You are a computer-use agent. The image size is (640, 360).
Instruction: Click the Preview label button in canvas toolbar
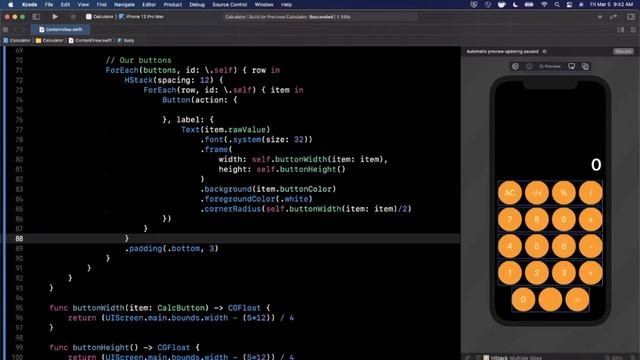(550, 66)
